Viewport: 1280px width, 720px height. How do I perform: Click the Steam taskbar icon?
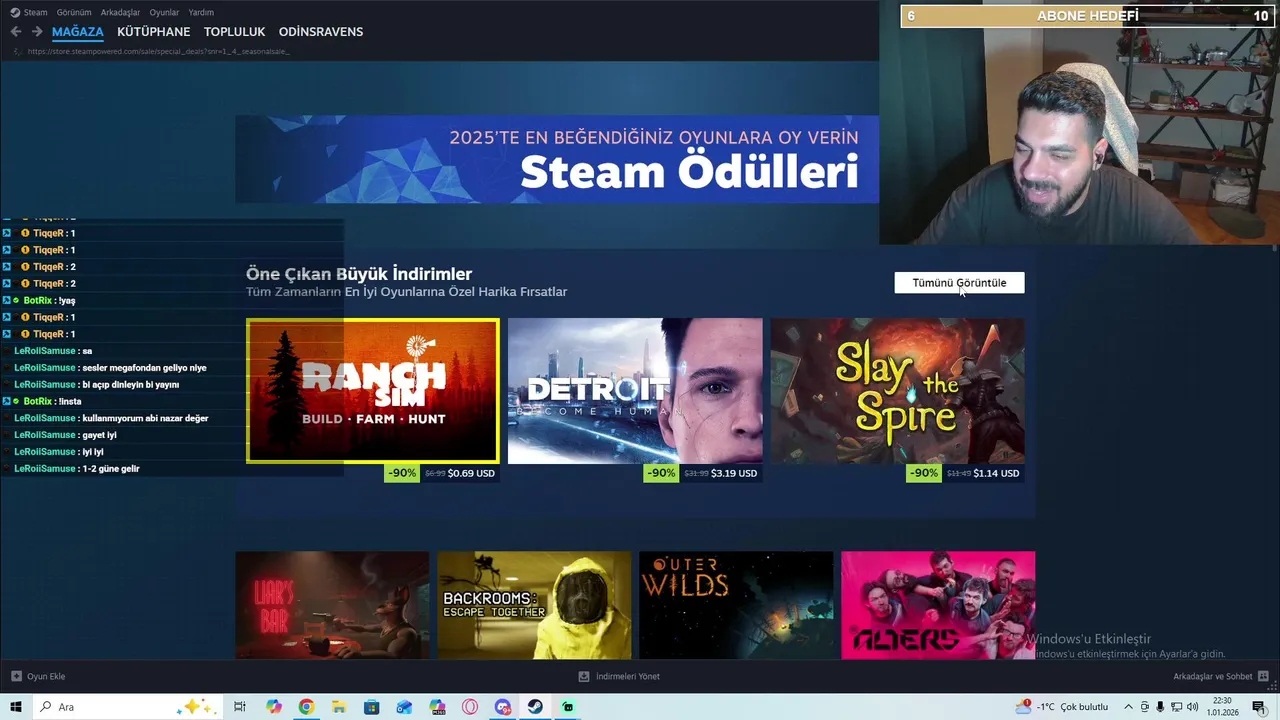(535, 707)
